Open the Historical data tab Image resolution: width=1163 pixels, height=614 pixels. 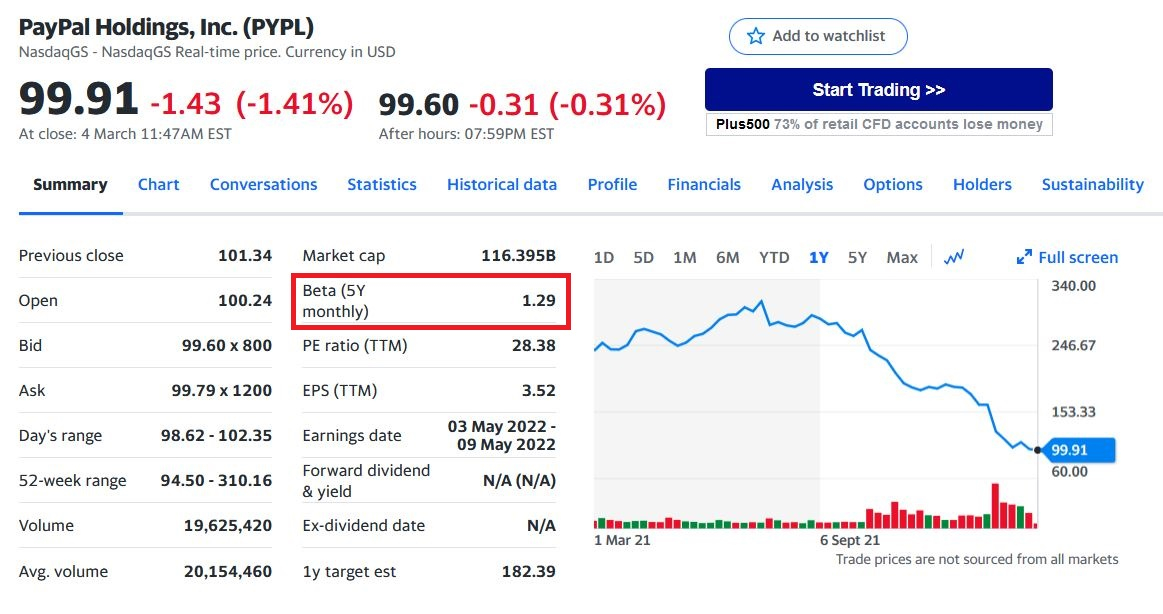(x=502, y=185)
